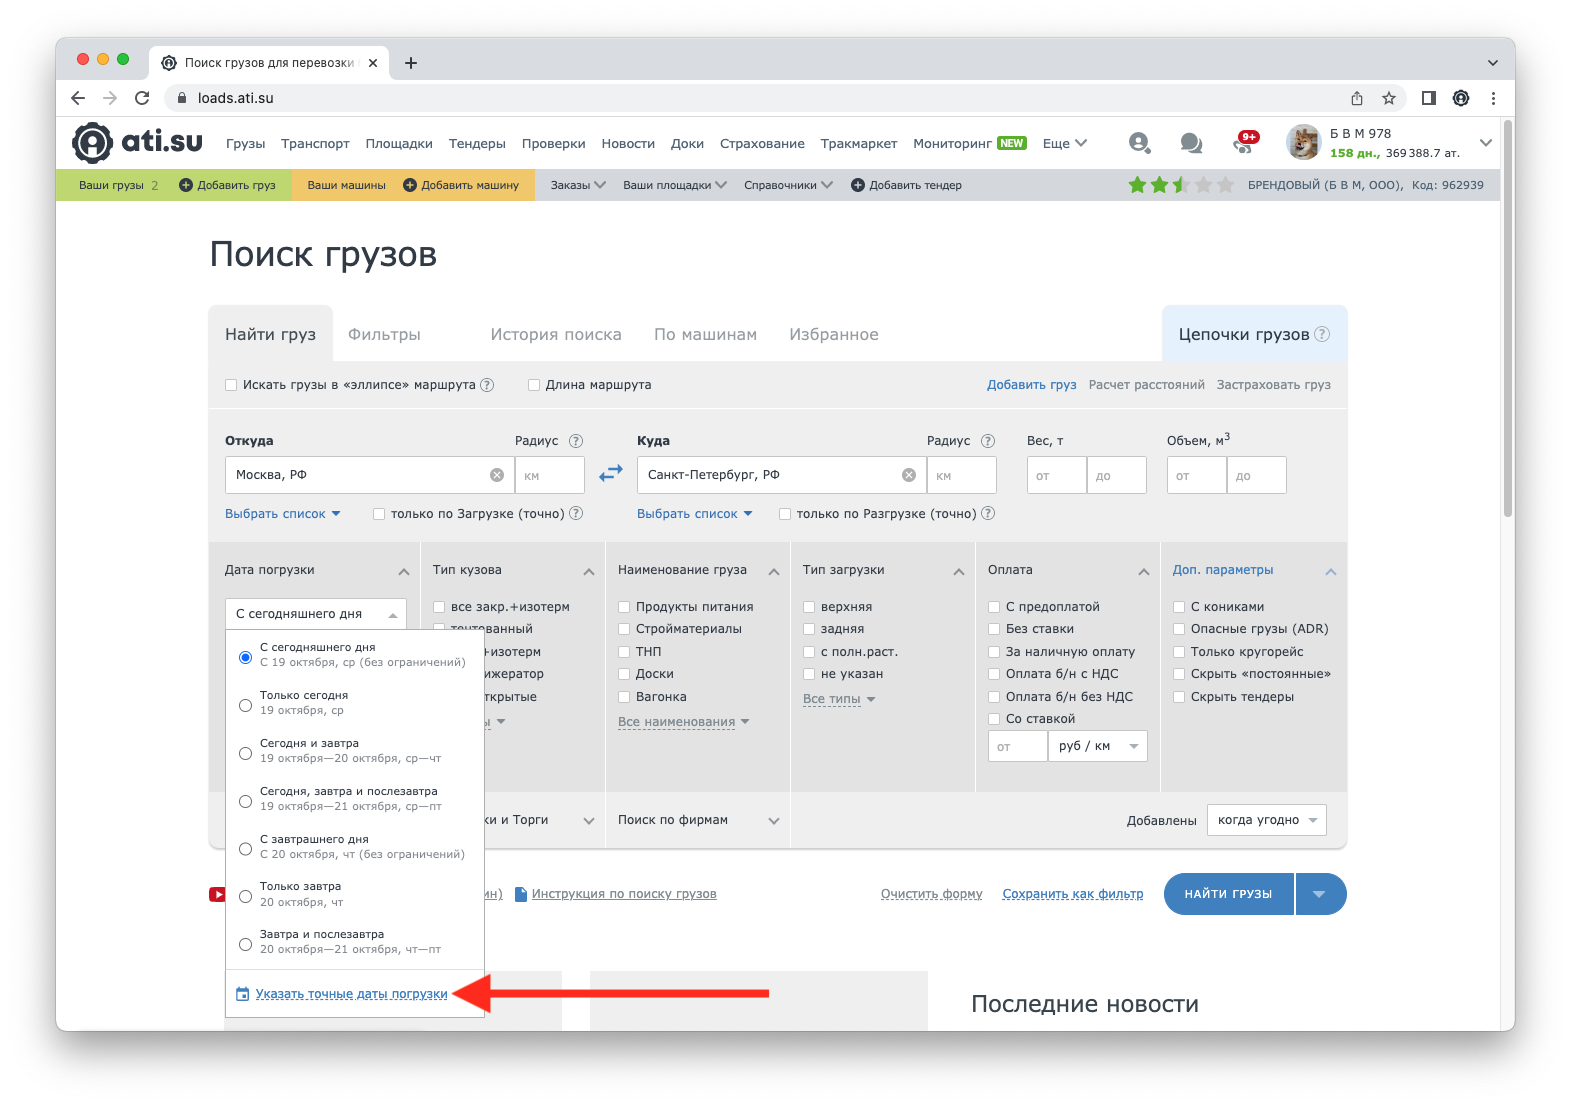Select the С завтрашнего дня radio option
Image resolution: width=1571 pixels, height=1105 pixels.
coord(245,849)
